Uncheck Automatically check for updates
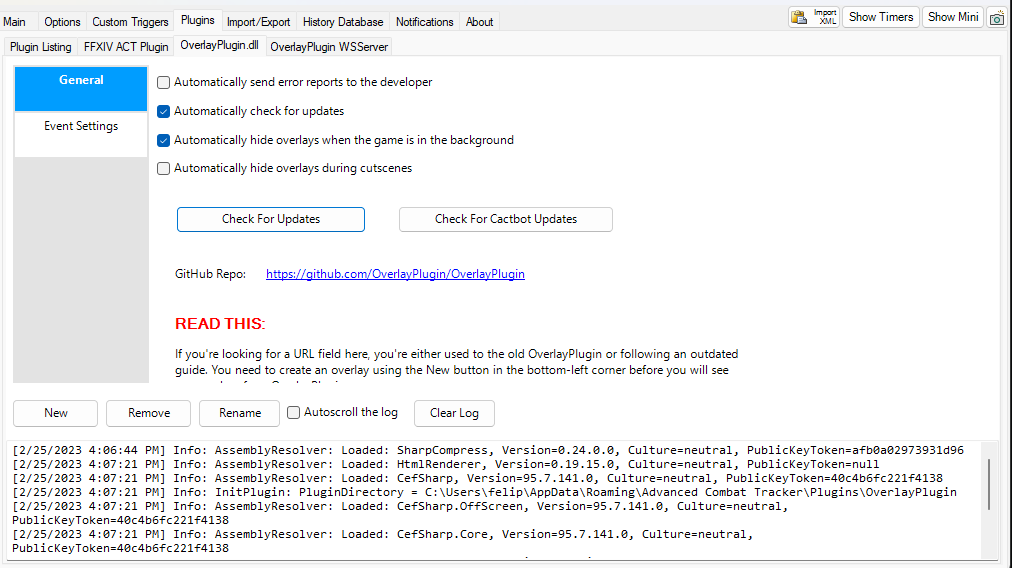Viewport: 1012px width, 568px height. (164, 112)
